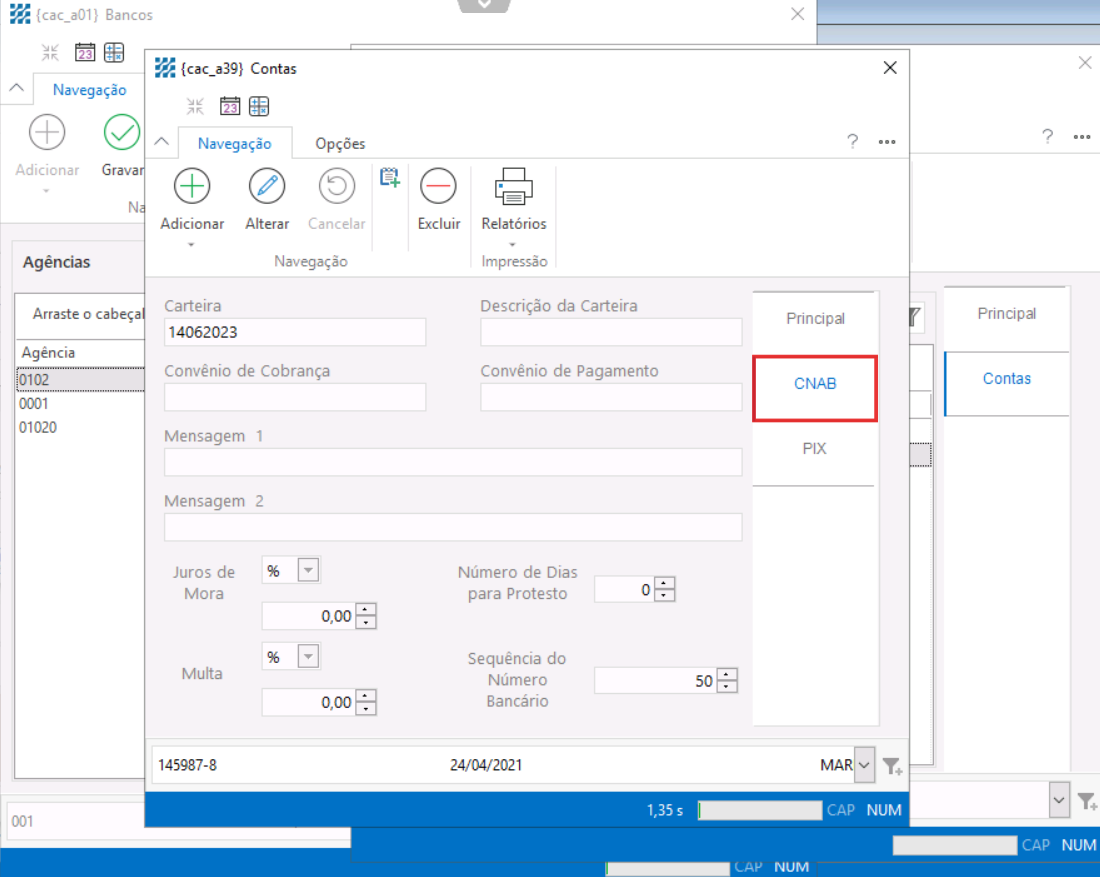1100x877 pixels.
Task: Click Gravar checkmark in Bancos window
Action: pos(122,132)
